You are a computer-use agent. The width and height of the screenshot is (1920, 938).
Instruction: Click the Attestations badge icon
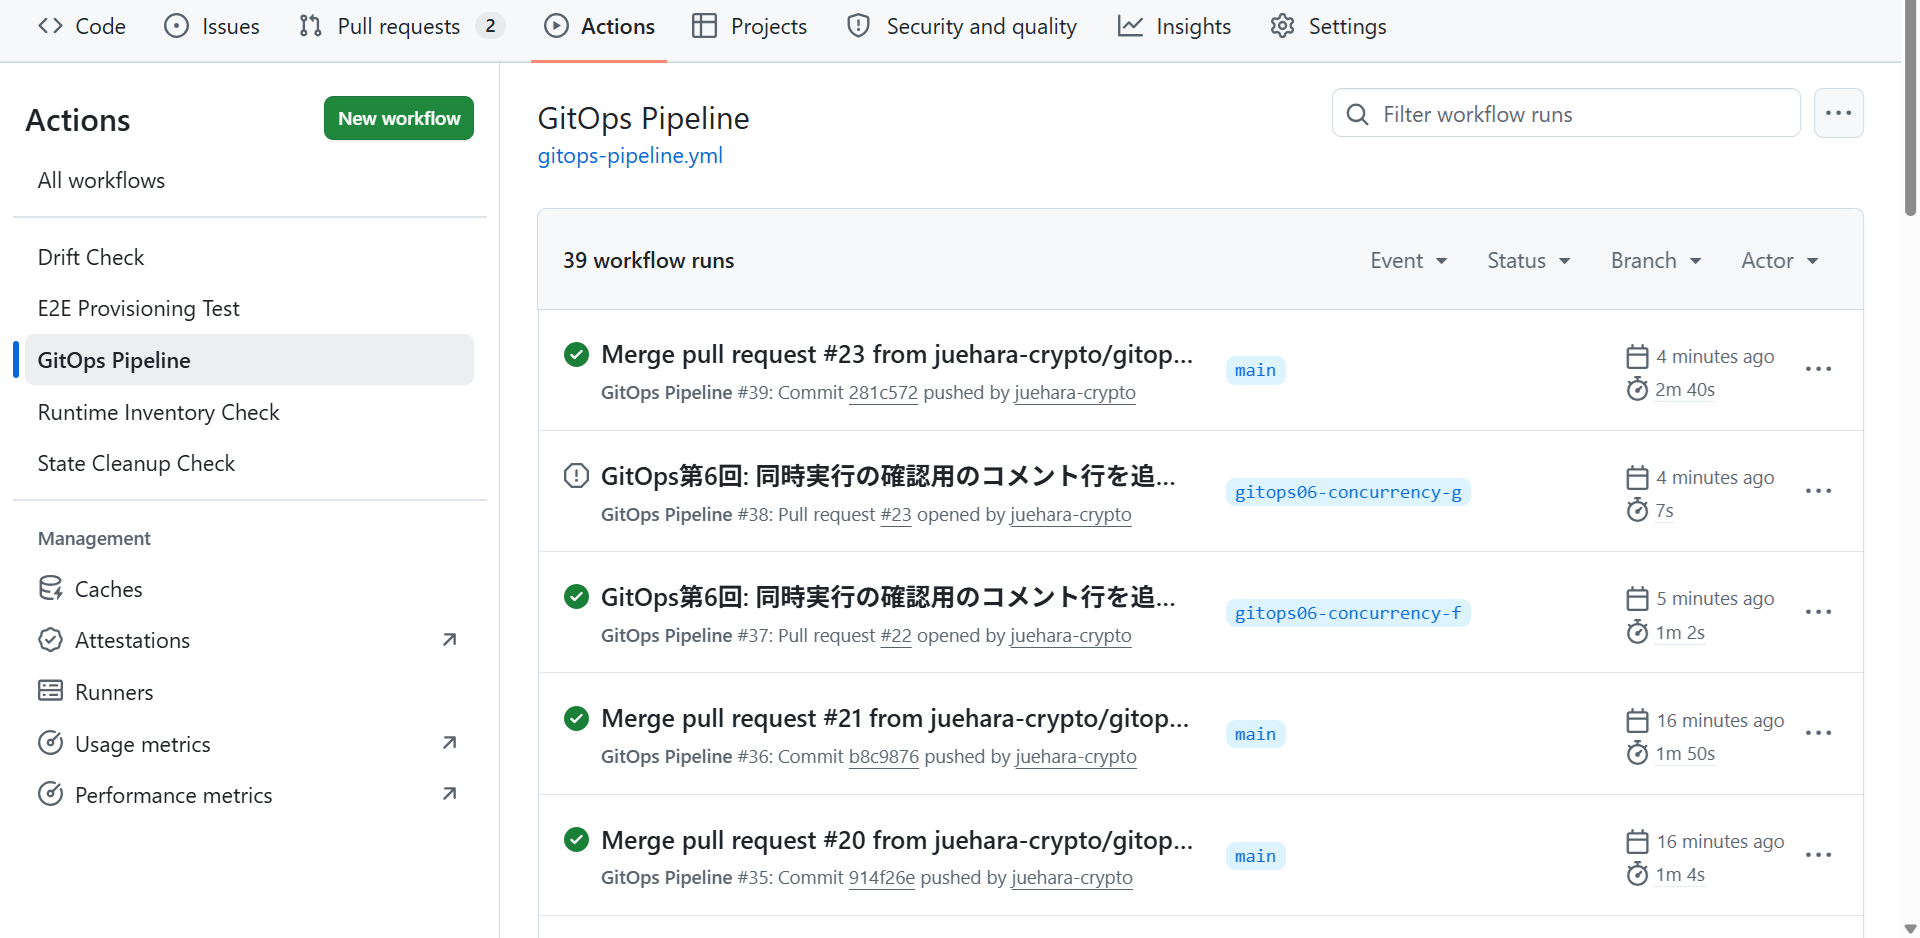click(50, 640)
